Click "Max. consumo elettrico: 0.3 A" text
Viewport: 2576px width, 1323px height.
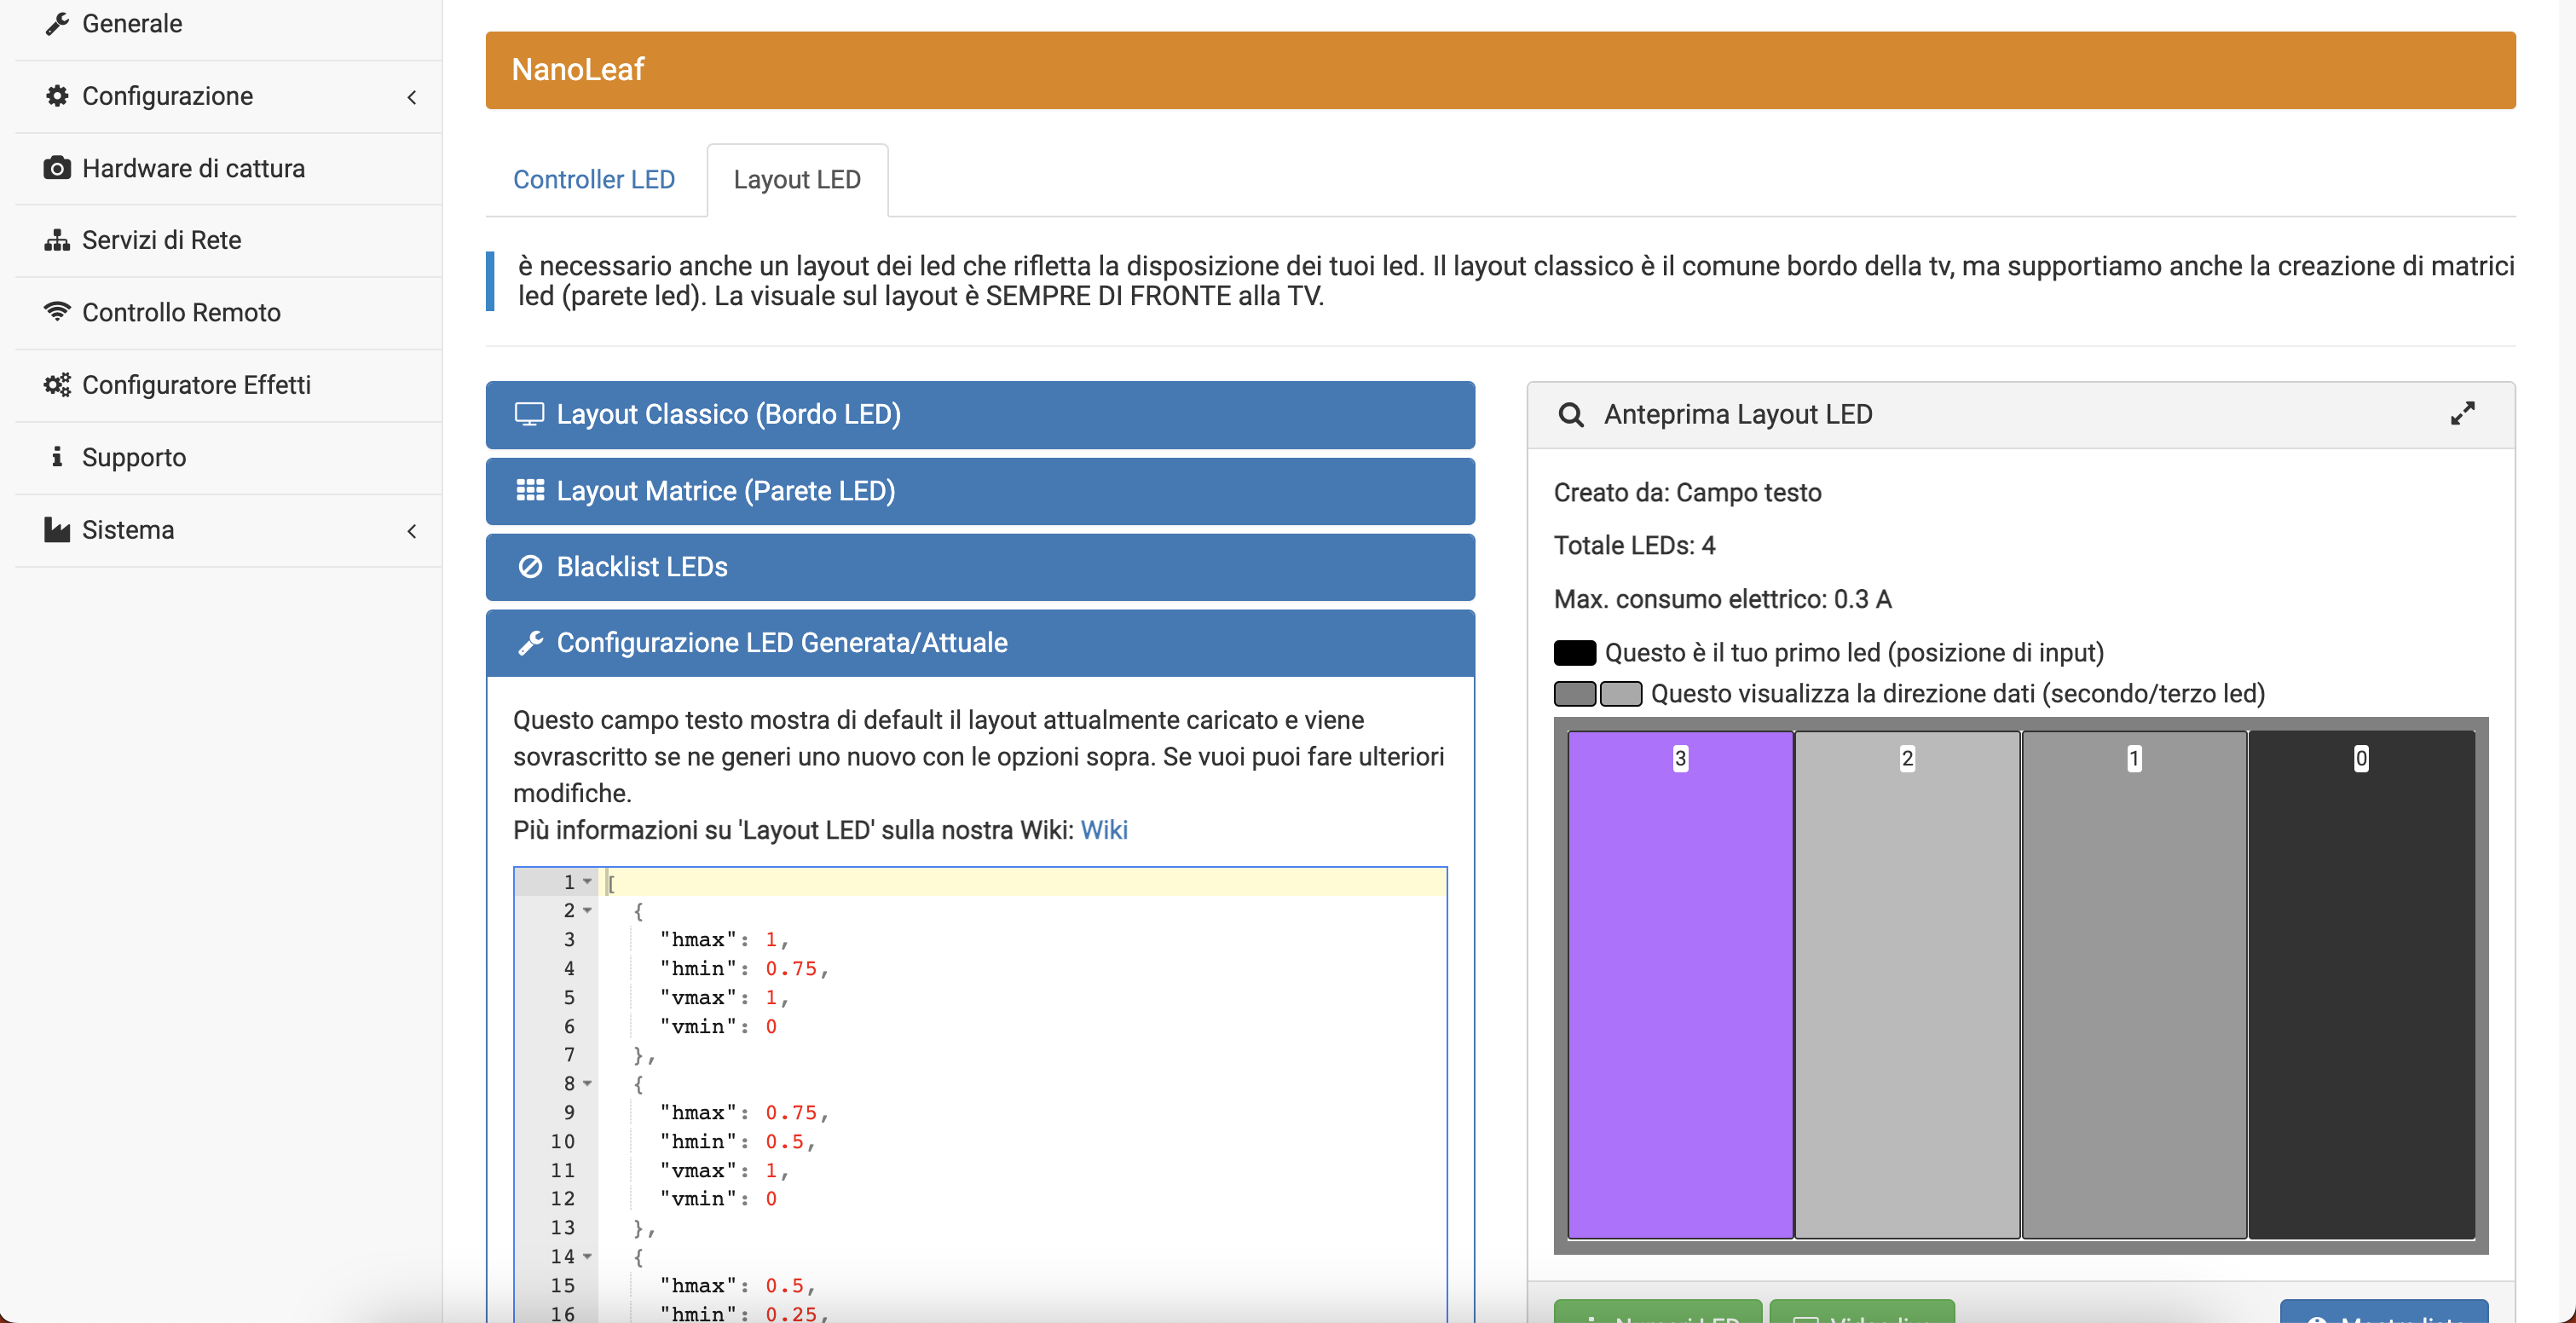coord(1722,599)
